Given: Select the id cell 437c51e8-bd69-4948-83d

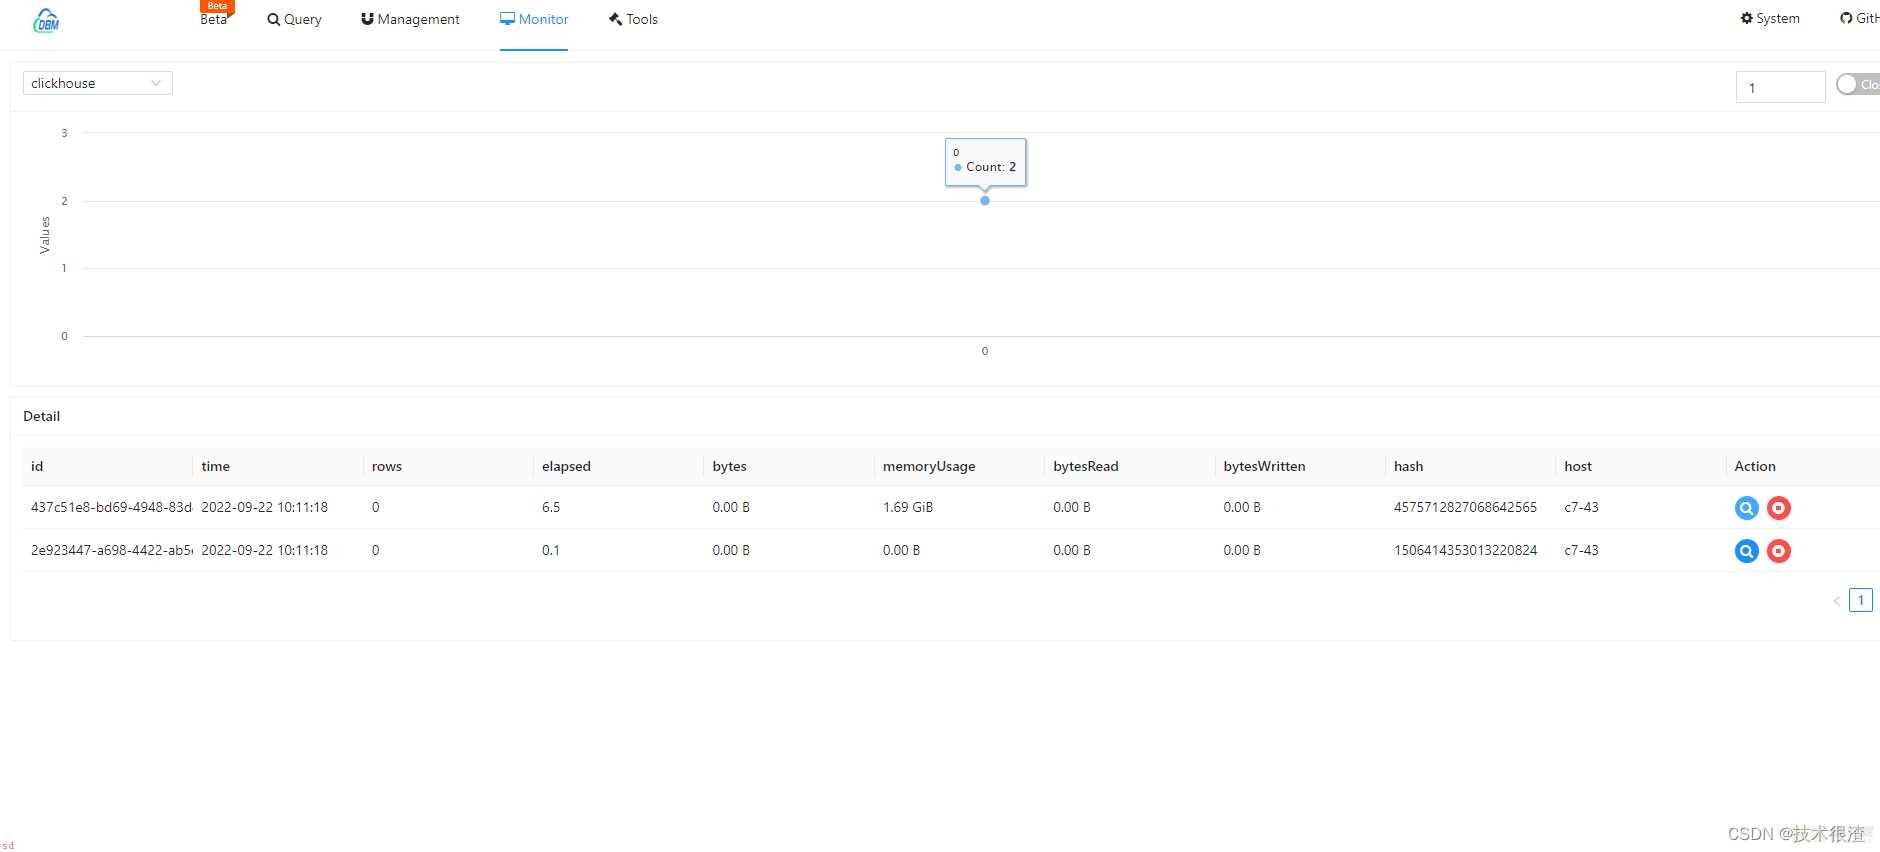Looking at the screenshot, I should point(111,507).
